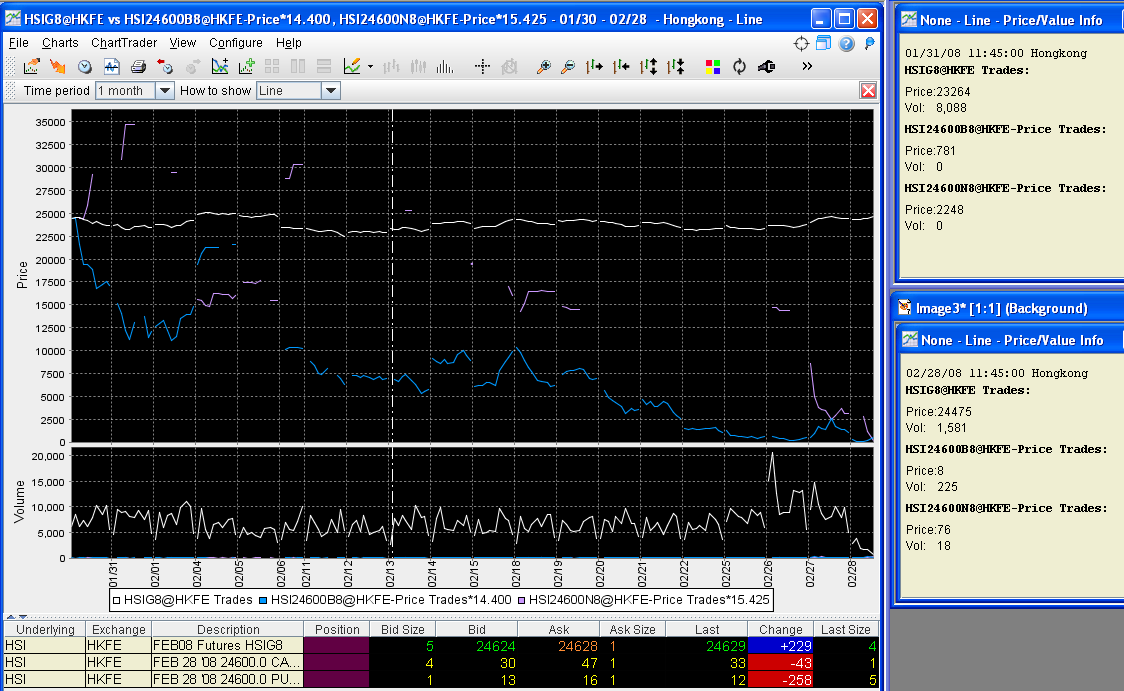Toggle the HSI24600N8 Price Trades legend marker
Screen dimensions: 1124x691
521,600
